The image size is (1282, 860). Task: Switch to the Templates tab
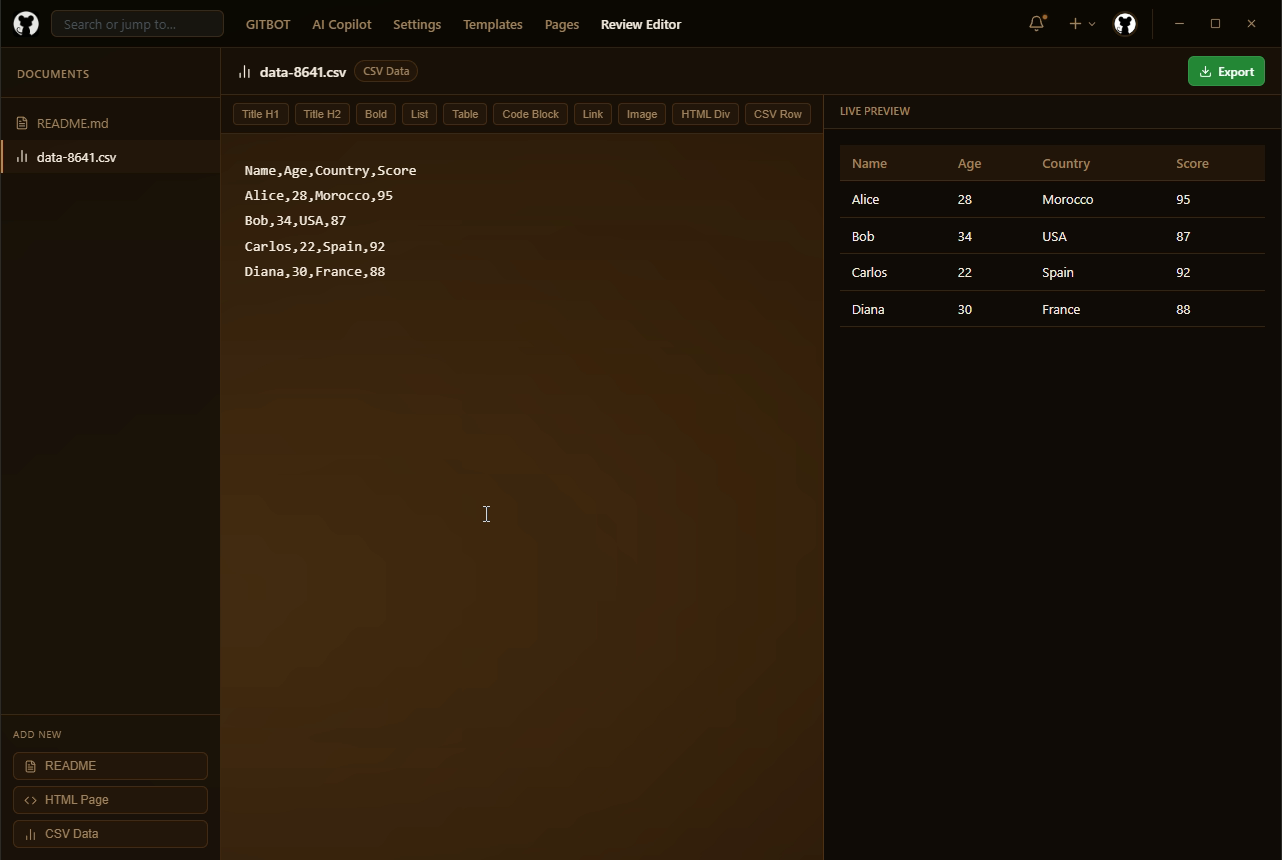pos(492,24)
